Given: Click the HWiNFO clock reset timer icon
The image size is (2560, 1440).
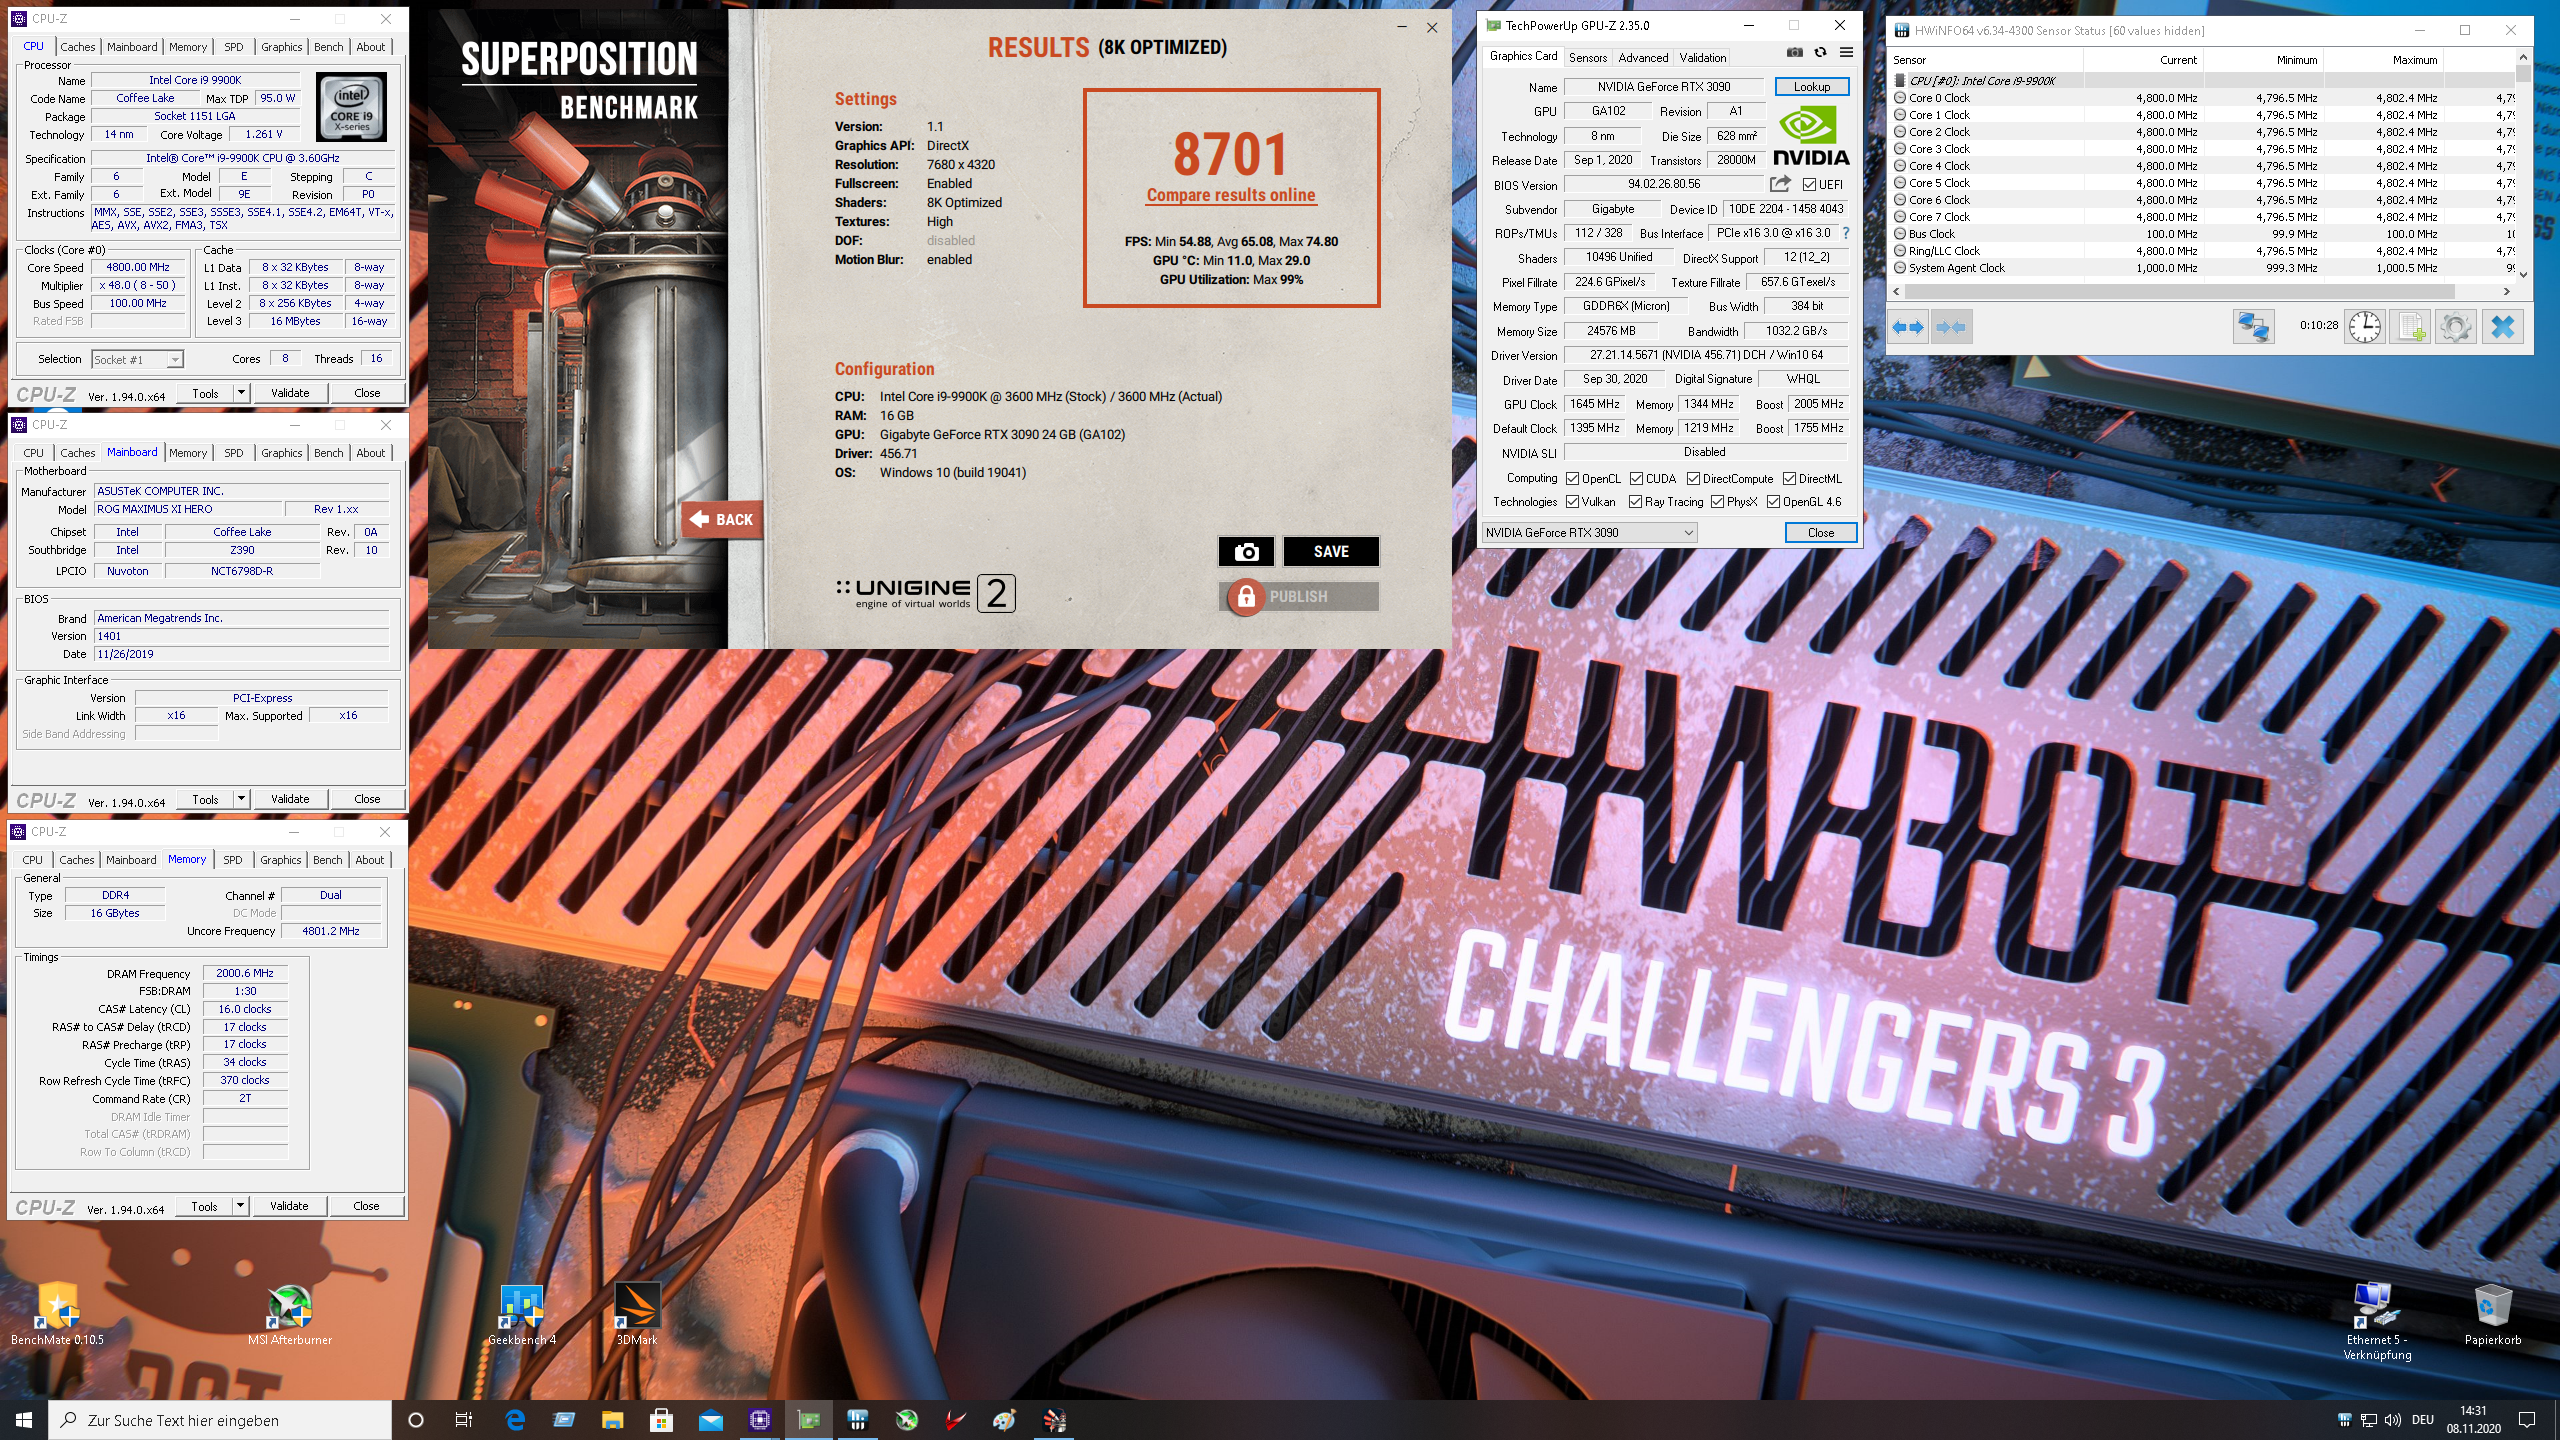Looking at the screenshot, I should coord(2365,327).
